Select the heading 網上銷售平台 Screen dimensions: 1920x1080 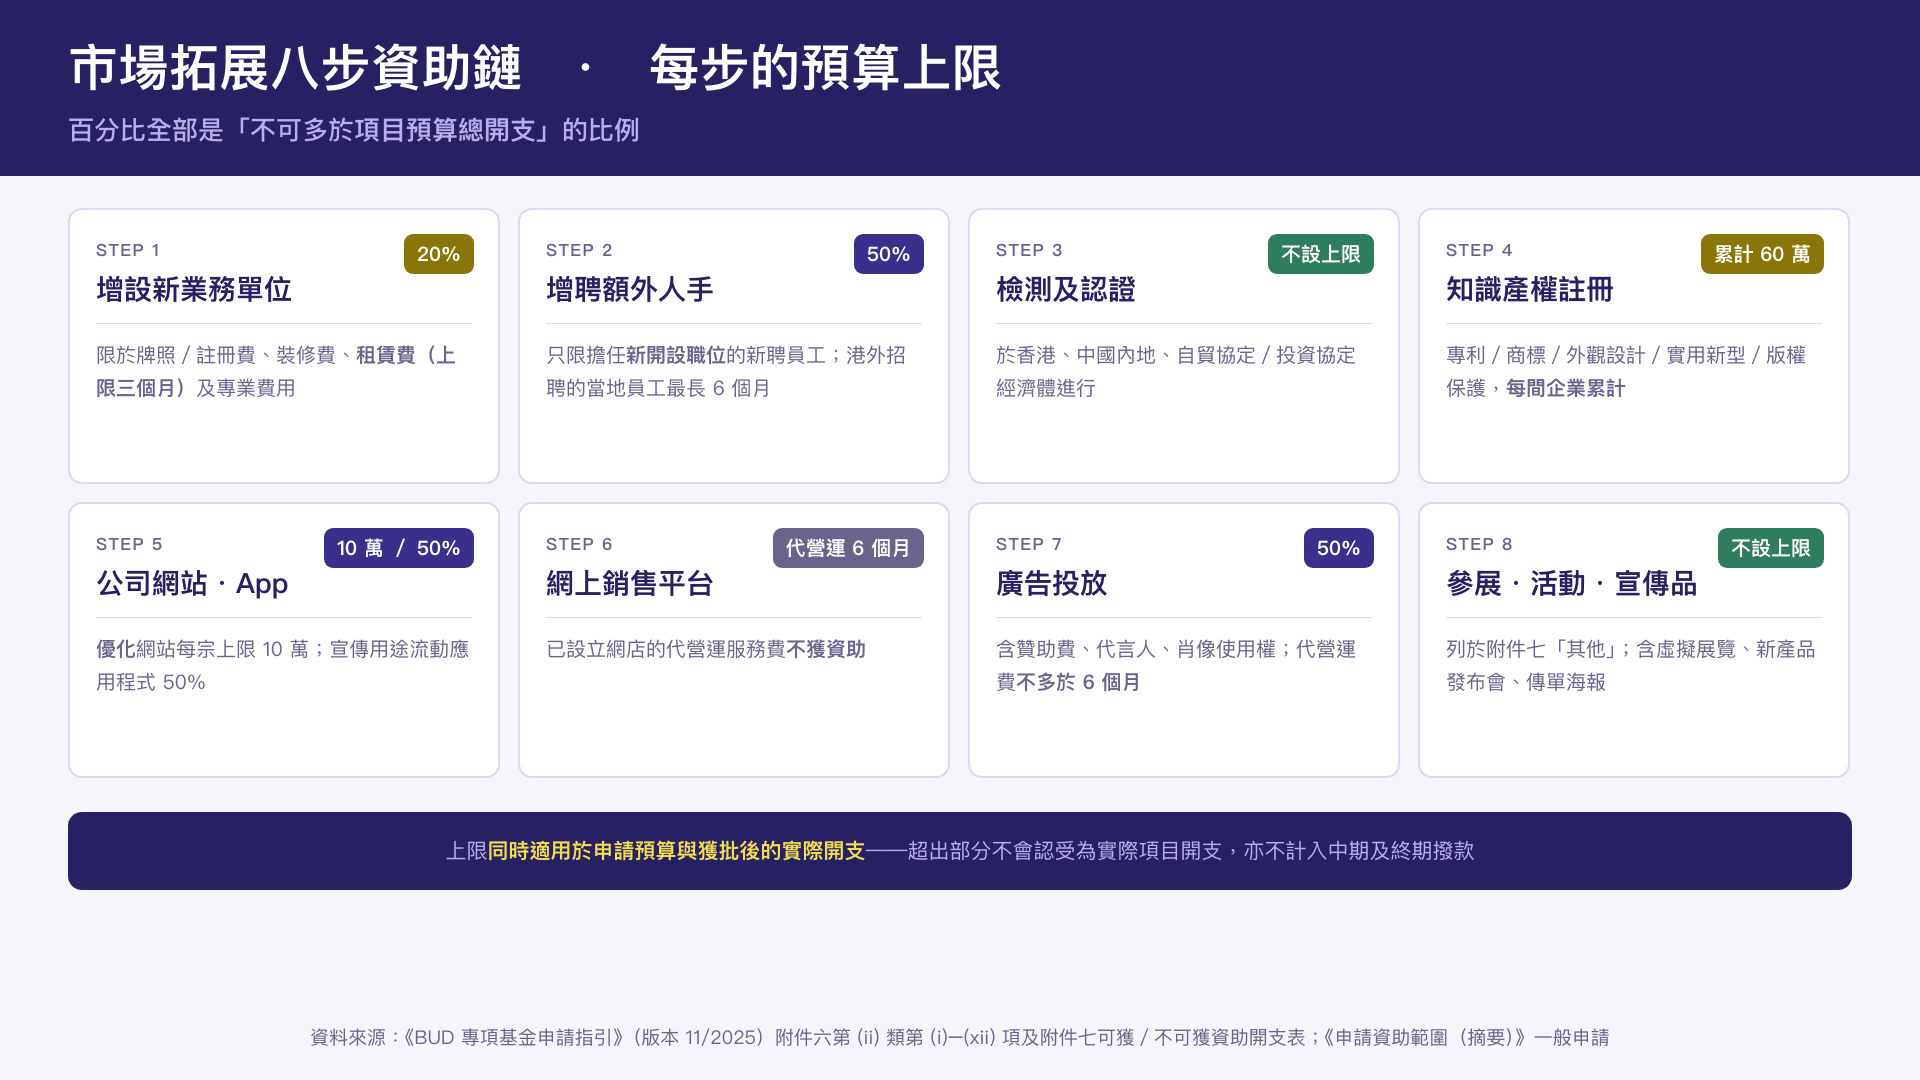tap(630, 584)
